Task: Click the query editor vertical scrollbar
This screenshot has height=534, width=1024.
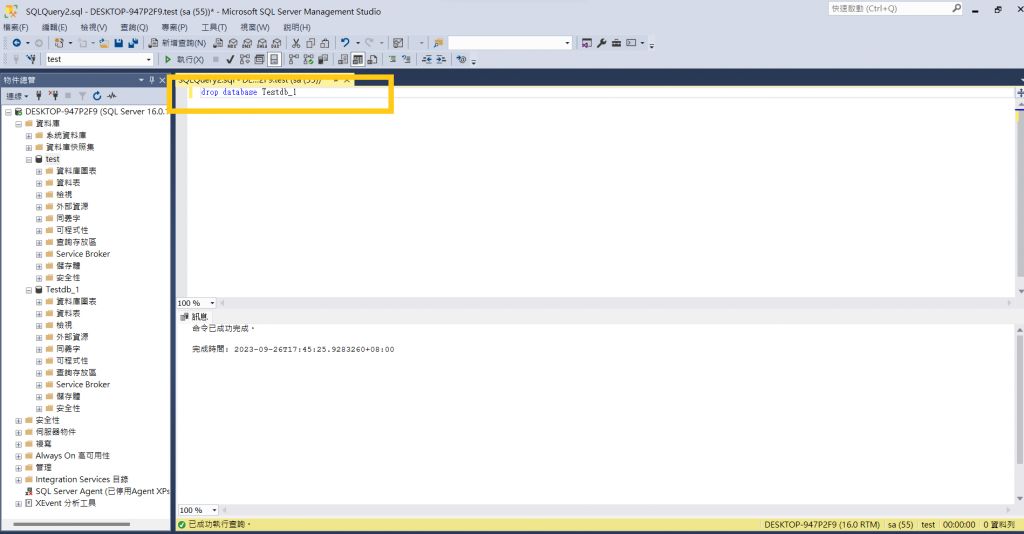Action: tap(1020, 193)
